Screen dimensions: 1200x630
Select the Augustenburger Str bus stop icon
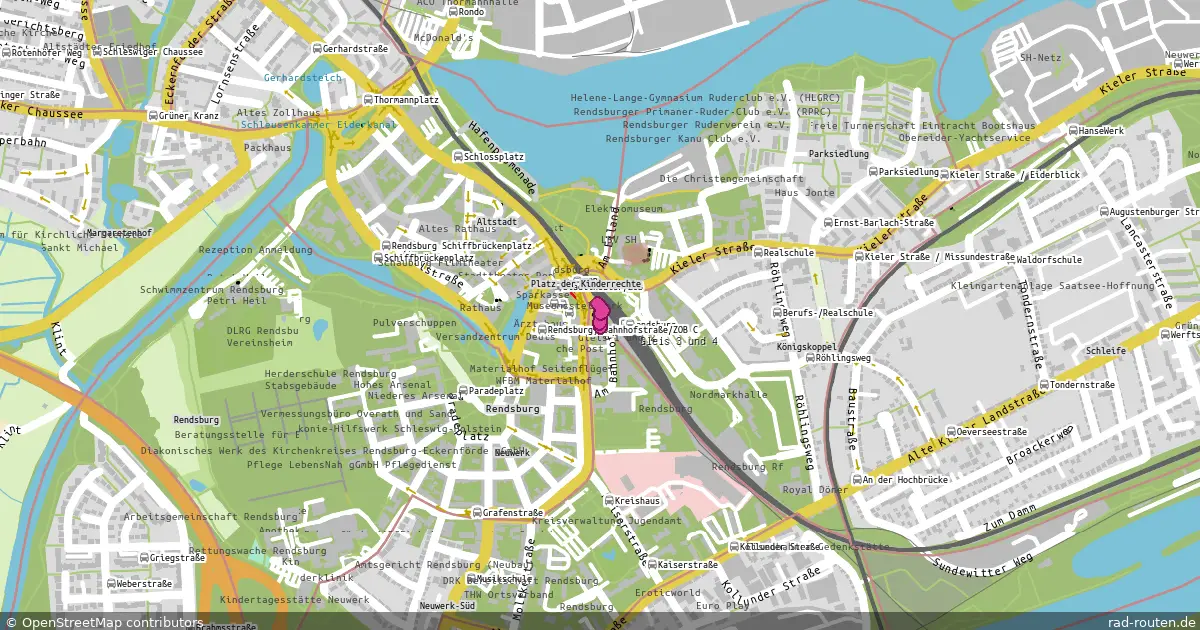coord(1103,213)
